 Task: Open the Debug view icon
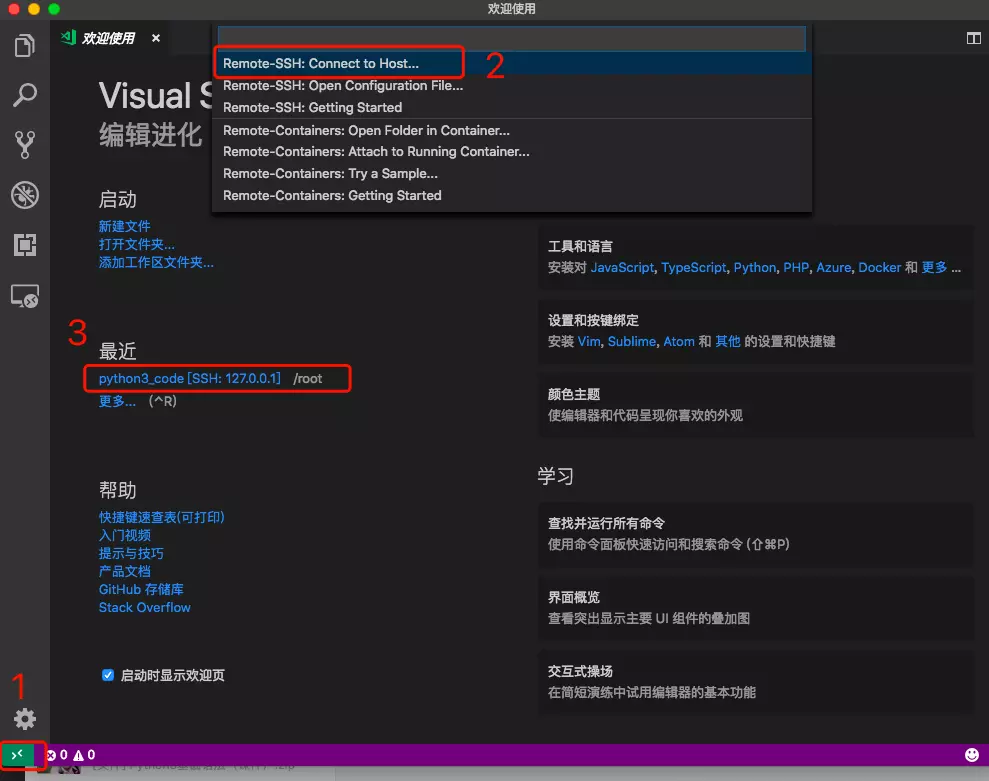pos(25,195)
